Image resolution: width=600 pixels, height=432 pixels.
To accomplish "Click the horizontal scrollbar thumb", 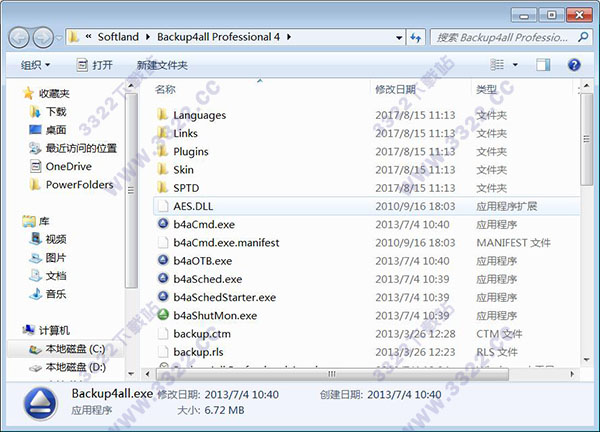I will click(332, 374).
